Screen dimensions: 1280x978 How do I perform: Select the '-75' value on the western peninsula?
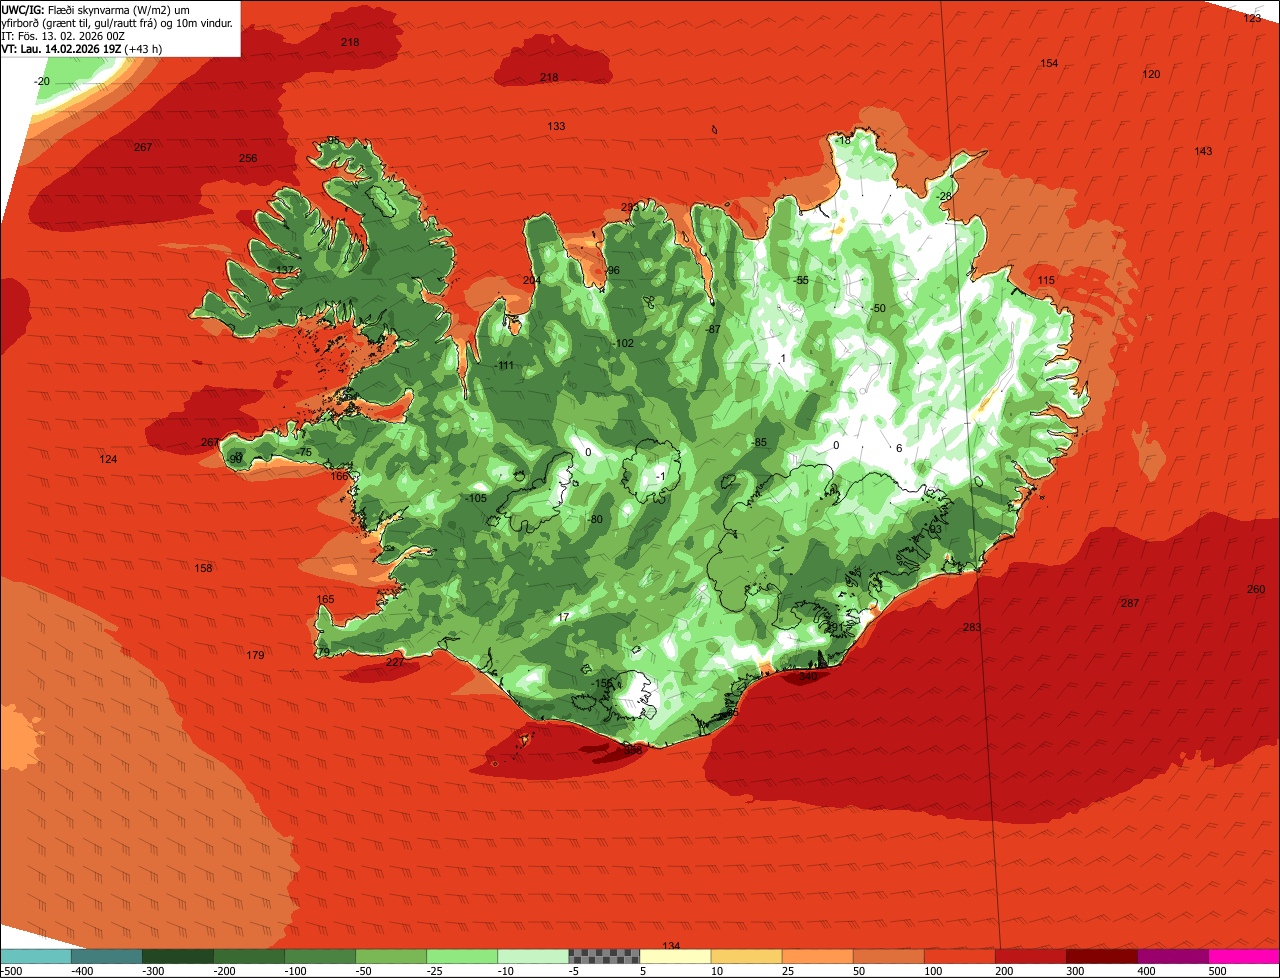[x=304, y=452]
